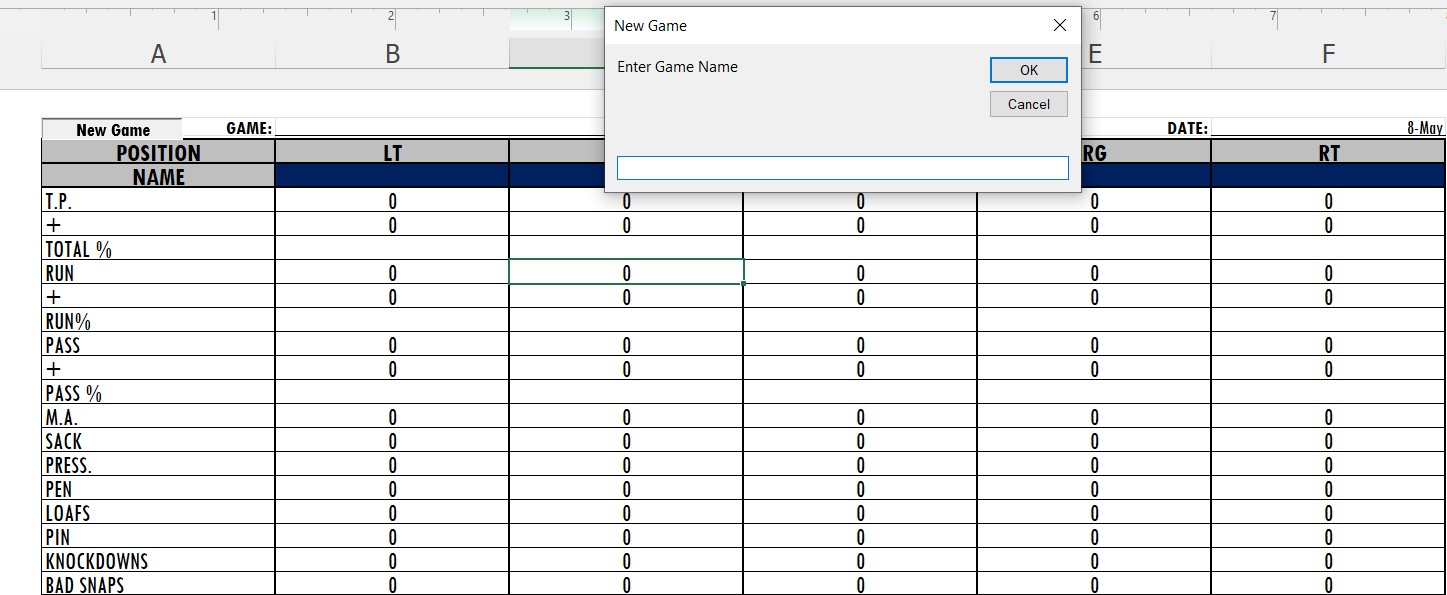The height and width of the screenshot is (595, 1447).
Task: Close the New Game dialog with X
Action: [1059, 26]
